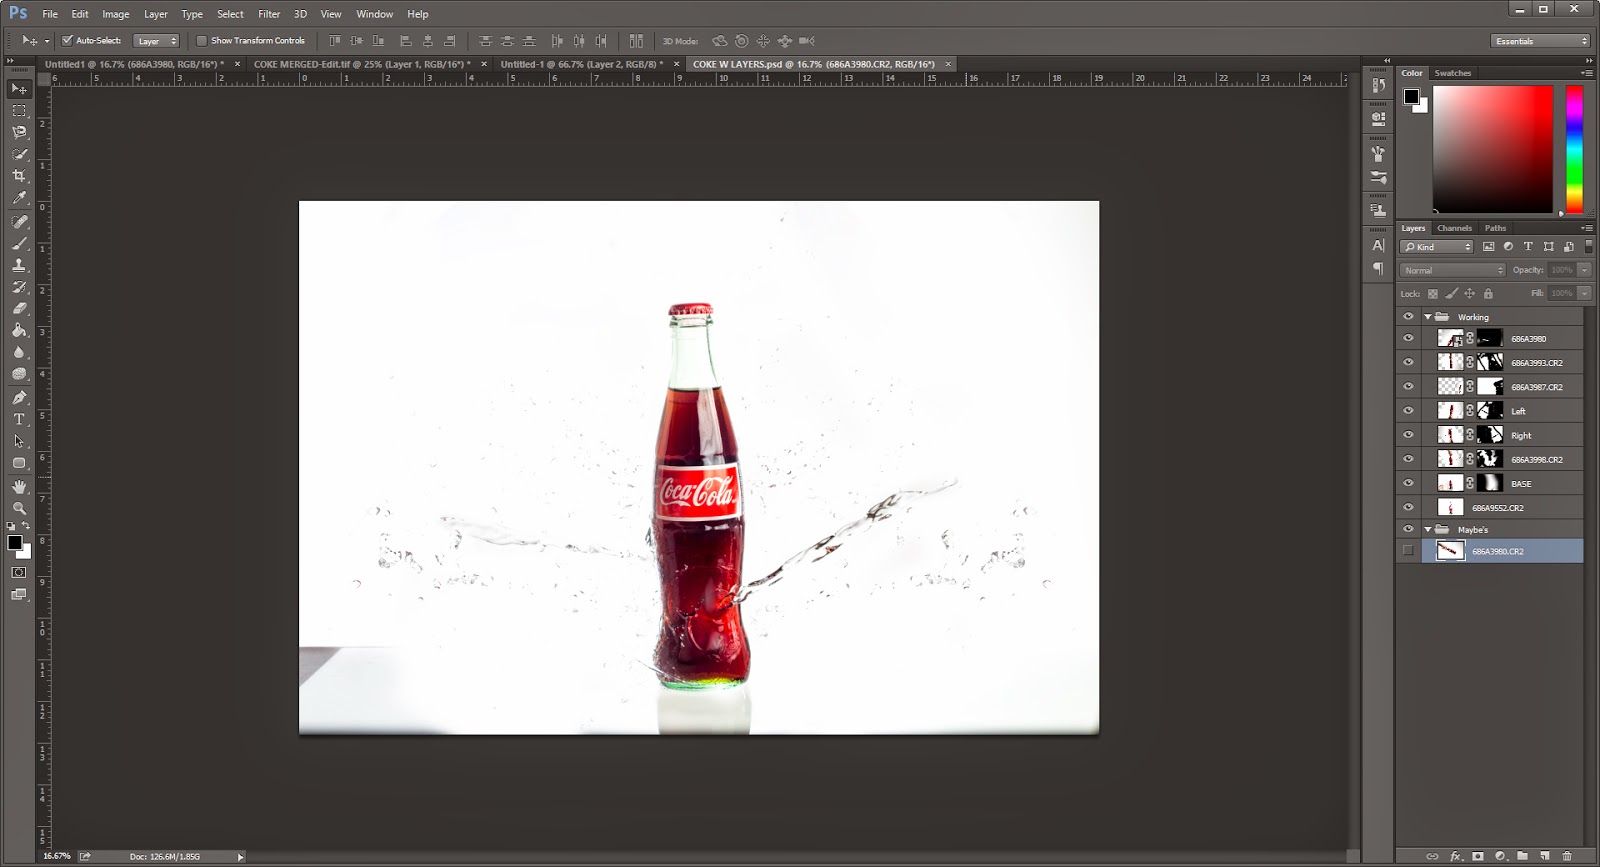Open the Character panel icon

tap(1379, 245)
